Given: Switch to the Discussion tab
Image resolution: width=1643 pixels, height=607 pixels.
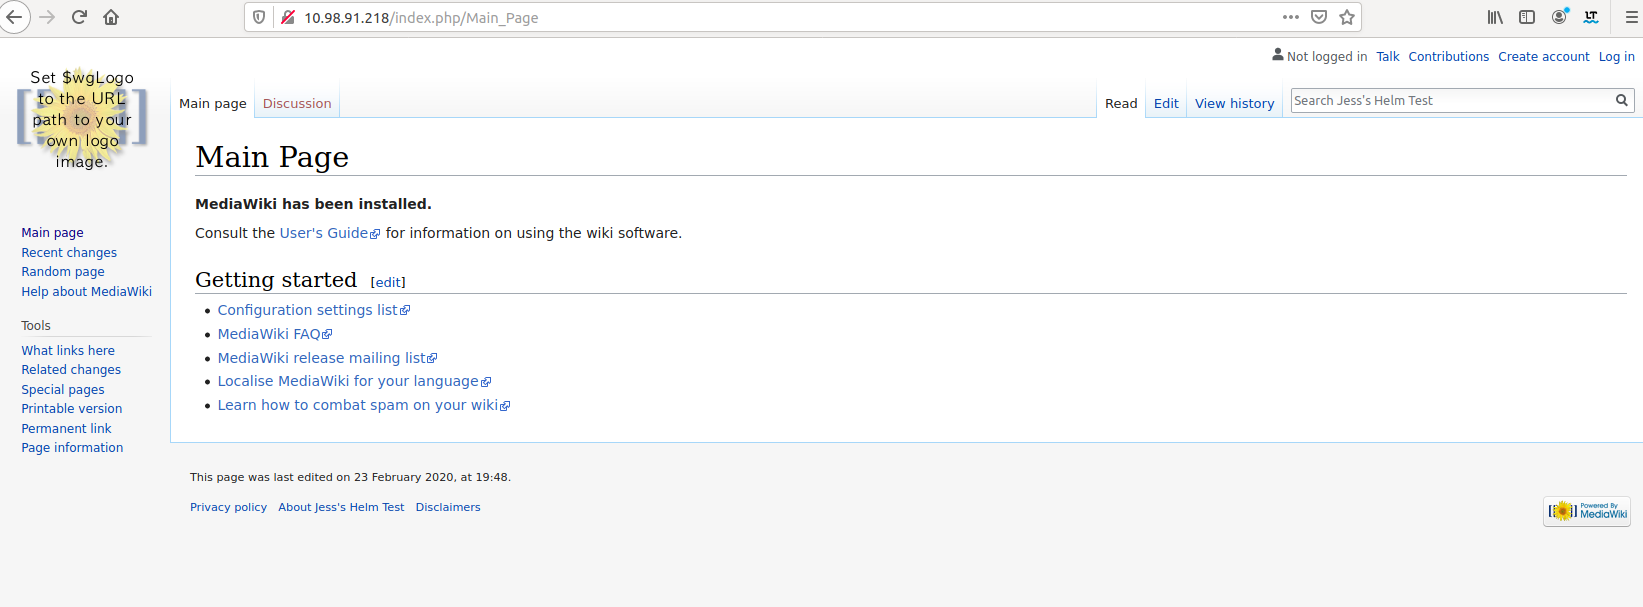Looking at the screenshot, I should point(297,103).
